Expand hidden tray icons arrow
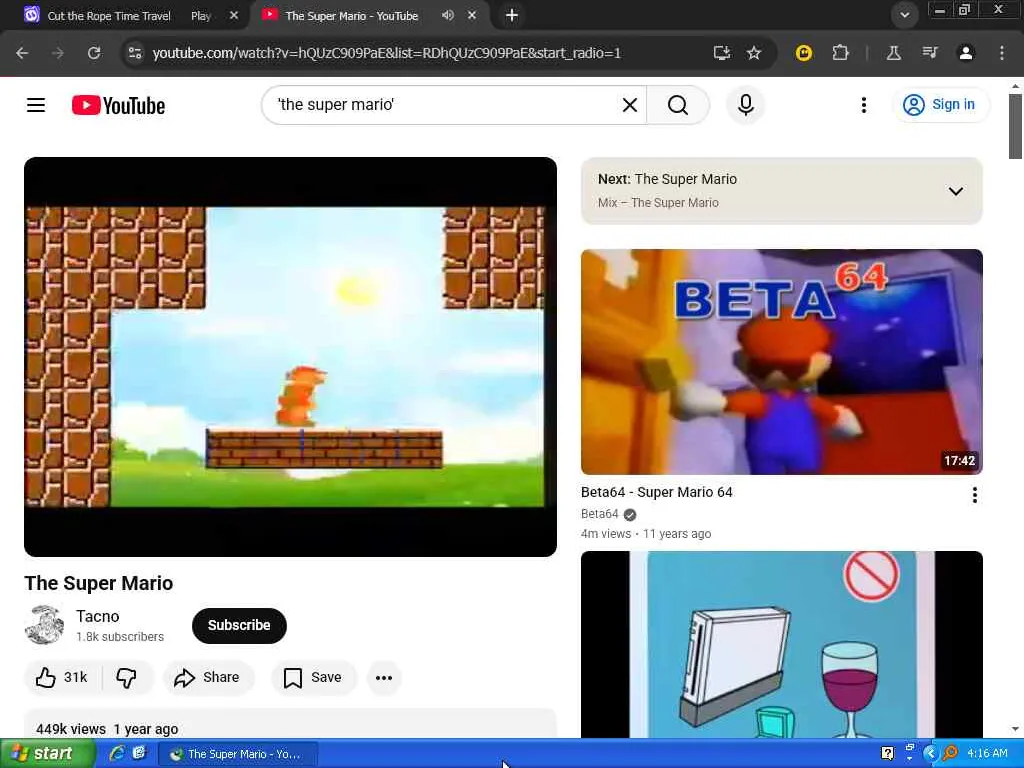 930,754
